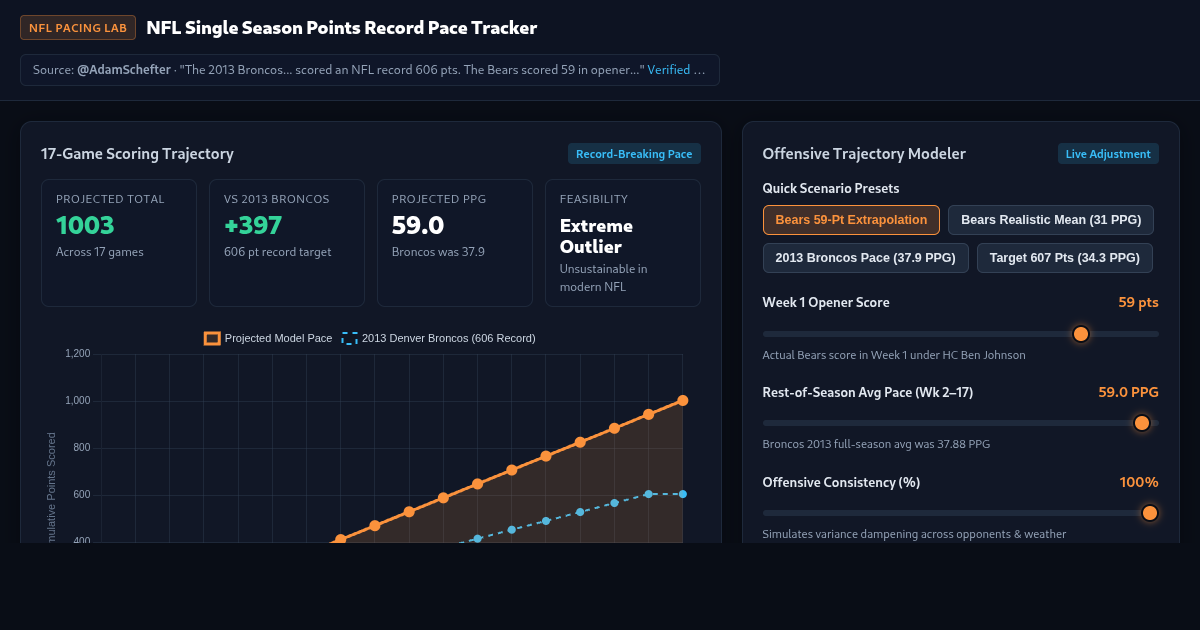Select the Projected Total 1003 value
This screenshot has width=1200, height=630.
pos(85,226)
